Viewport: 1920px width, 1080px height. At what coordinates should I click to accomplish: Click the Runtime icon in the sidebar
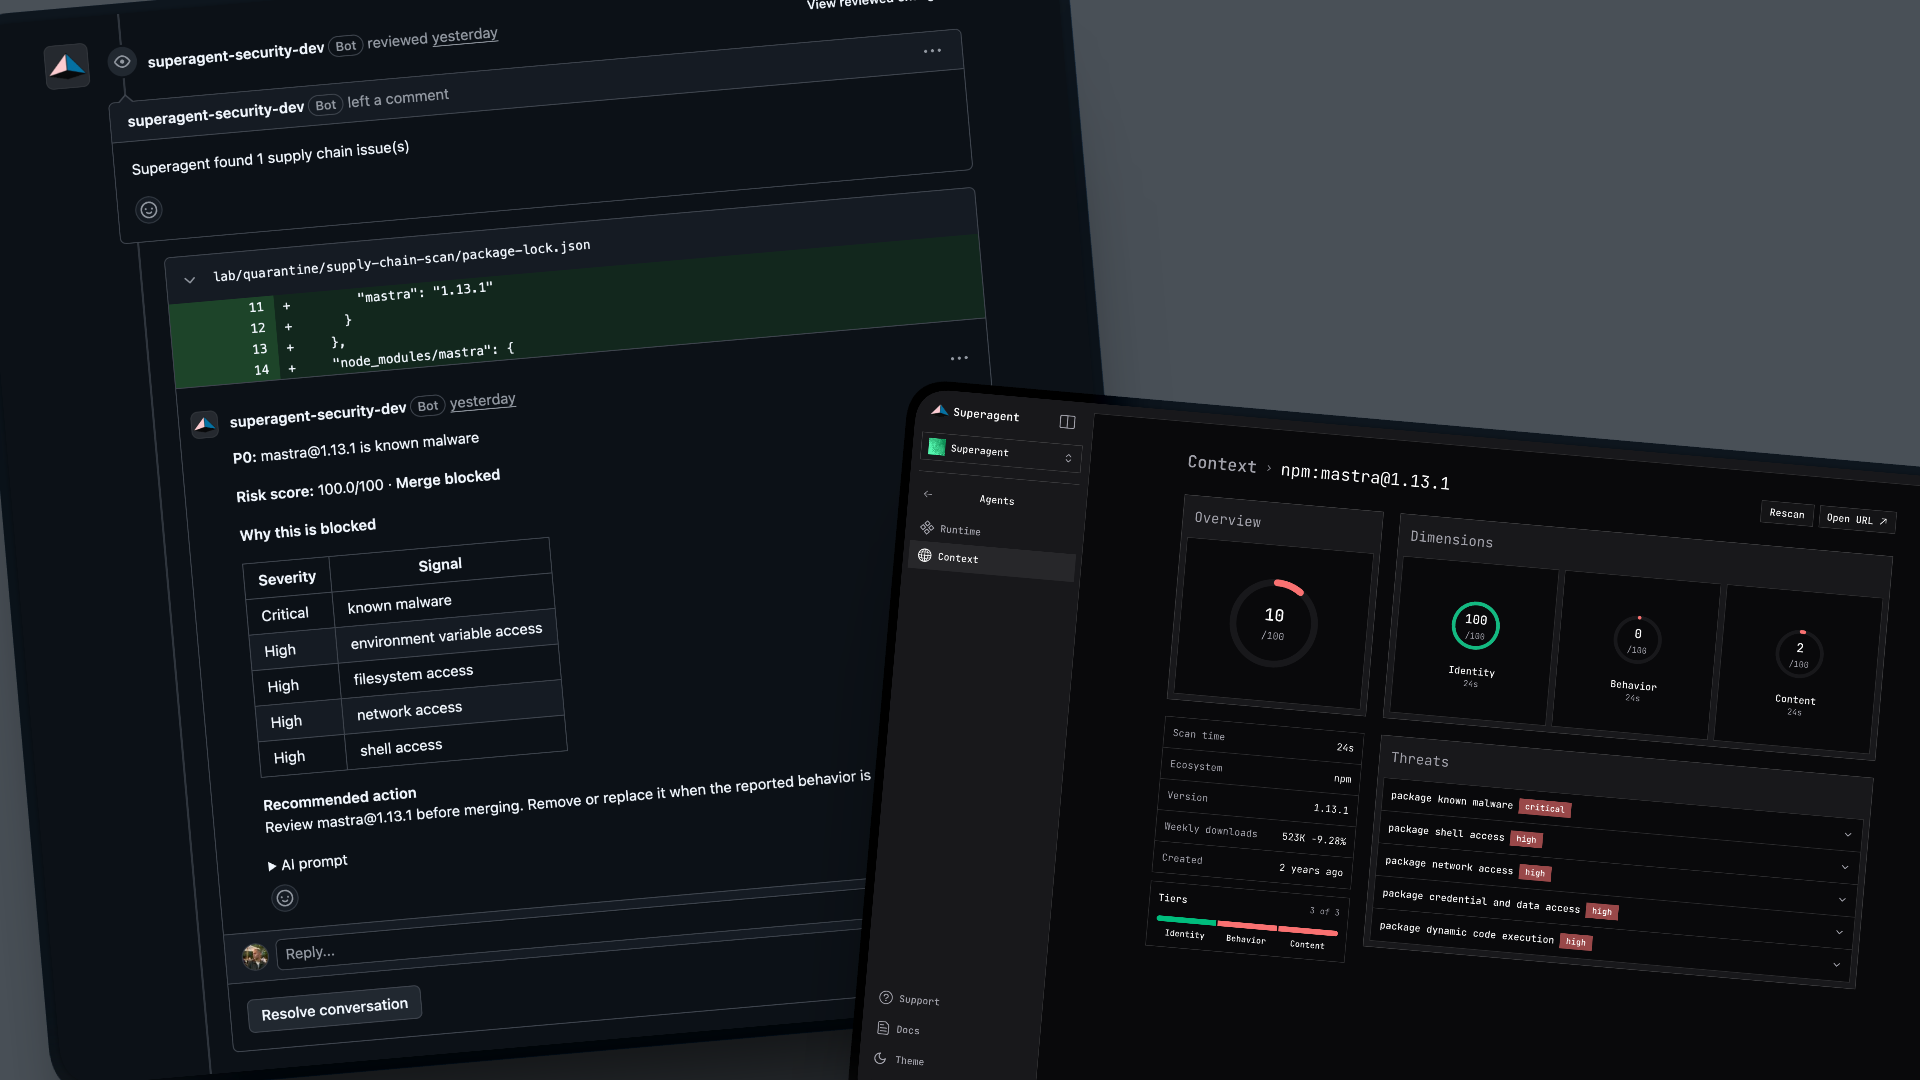click(927, 527)
